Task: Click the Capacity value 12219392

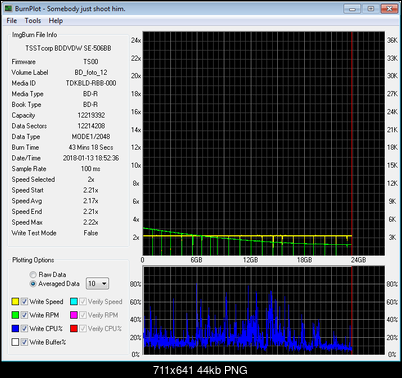Action: point(91,115)
